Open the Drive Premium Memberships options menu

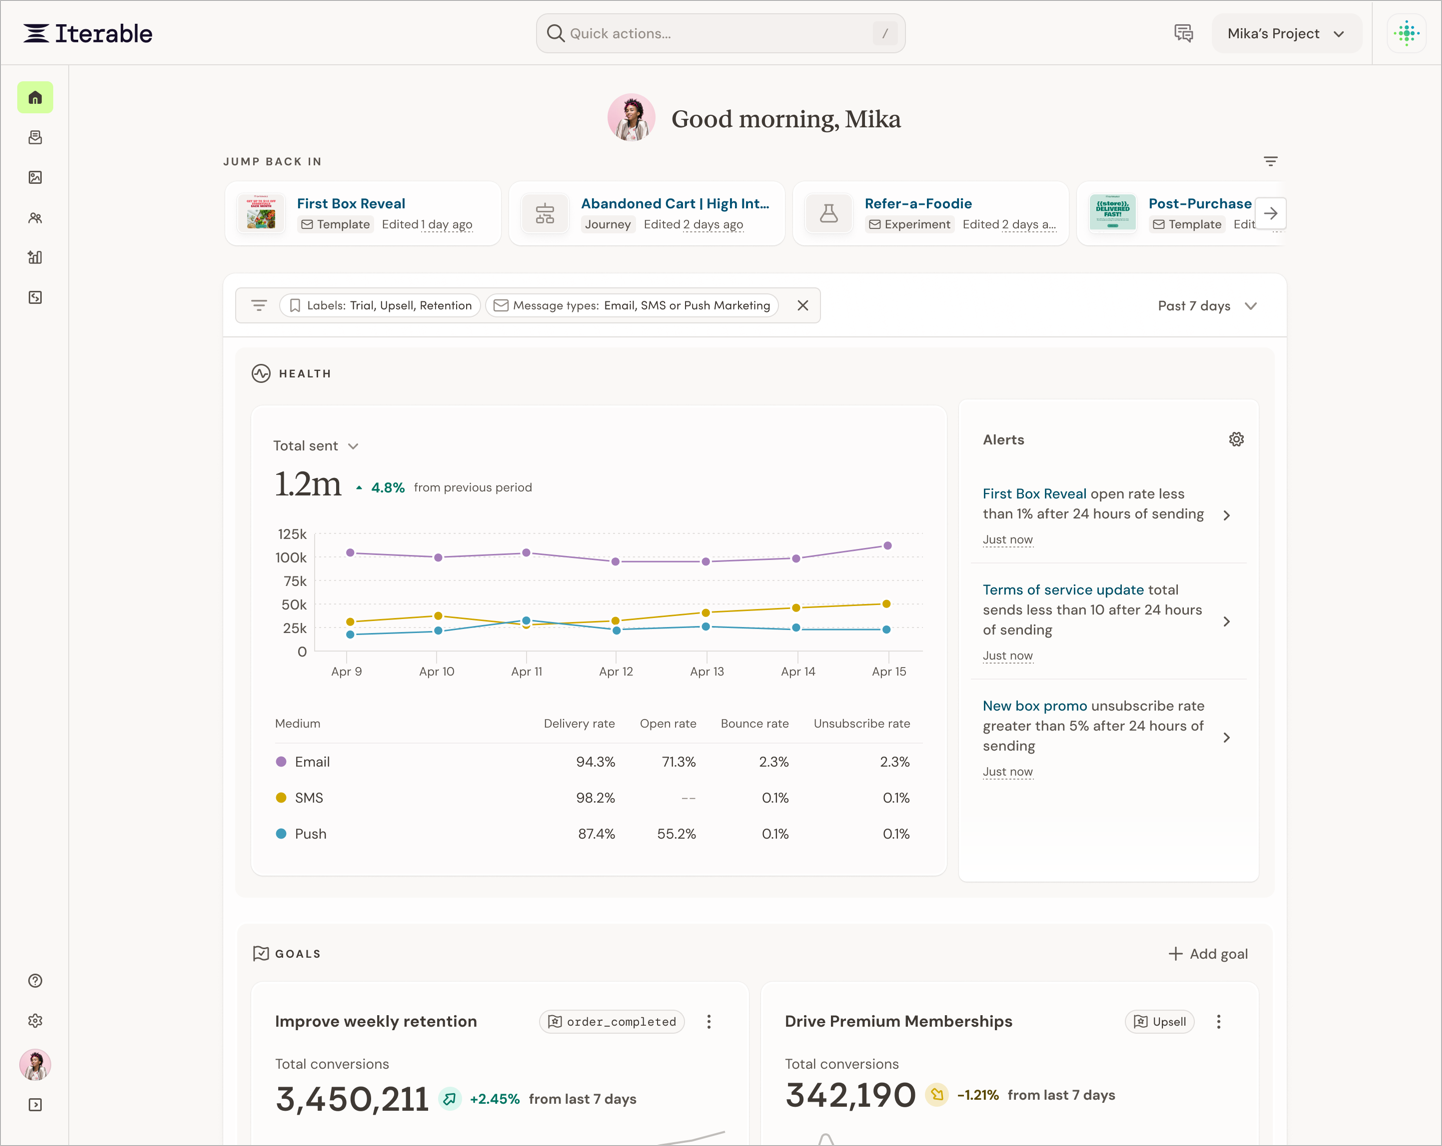[1218, 1022]
